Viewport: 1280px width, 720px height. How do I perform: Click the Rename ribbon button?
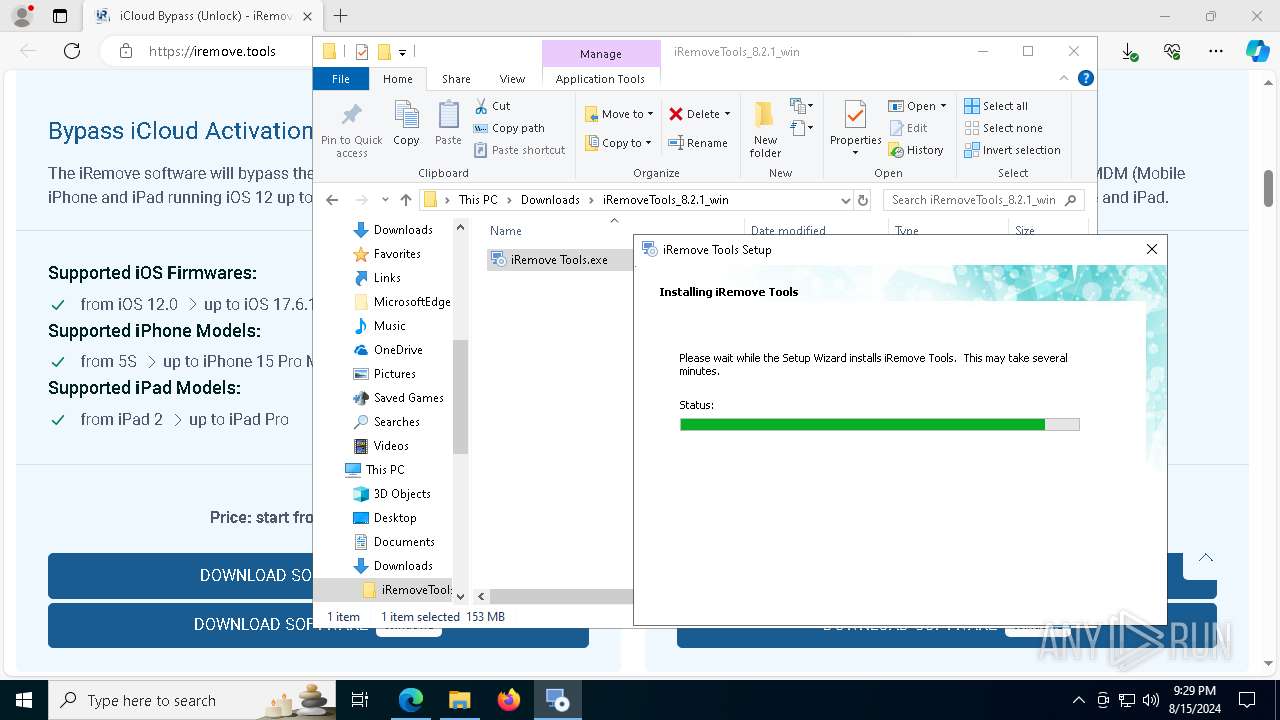[698, 143]
